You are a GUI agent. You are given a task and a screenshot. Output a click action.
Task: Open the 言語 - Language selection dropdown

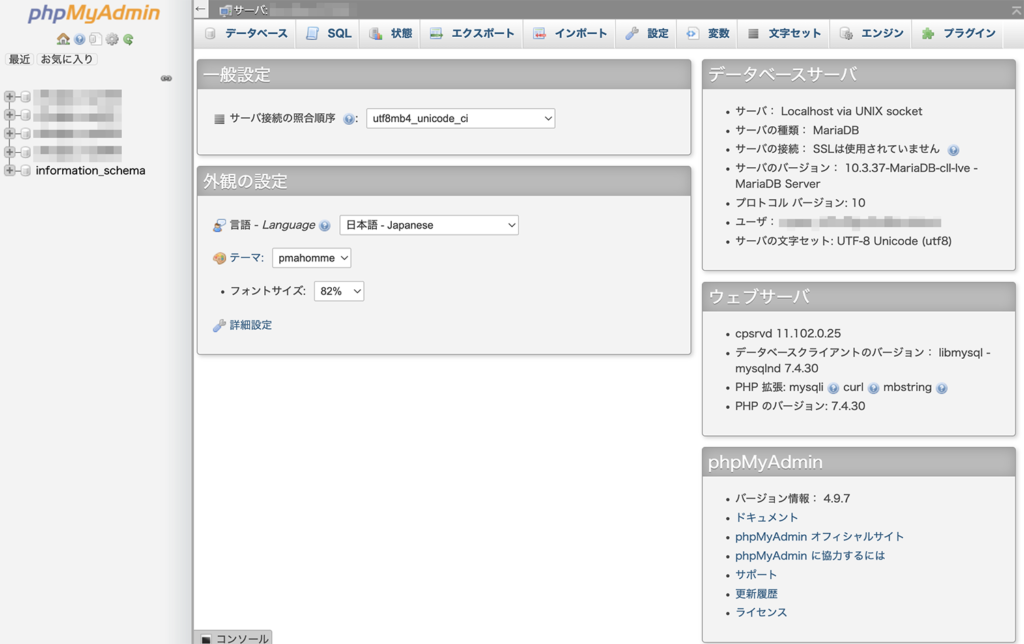tap(428, 225)
